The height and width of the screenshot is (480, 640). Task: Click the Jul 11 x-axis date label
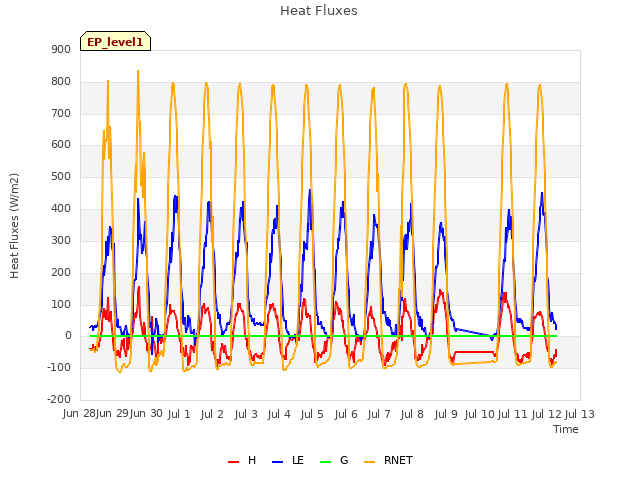pos(513,414)
